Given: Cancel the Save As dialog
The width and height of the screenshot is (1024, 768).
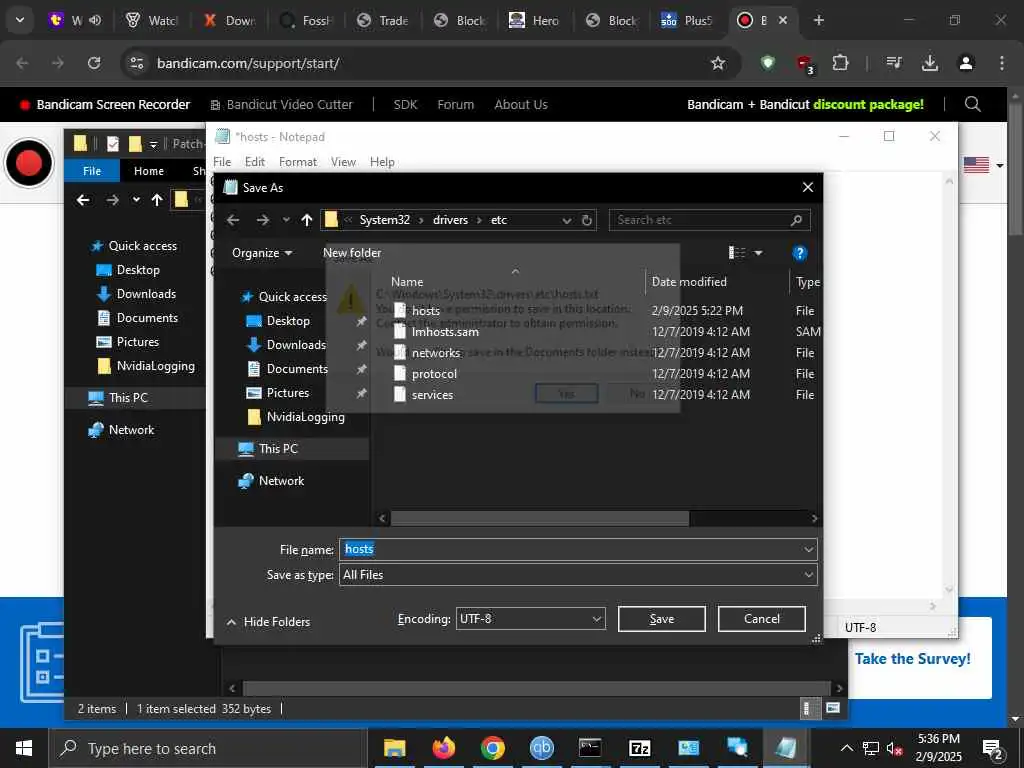Looking at the screenshot, I should [761, 618].
